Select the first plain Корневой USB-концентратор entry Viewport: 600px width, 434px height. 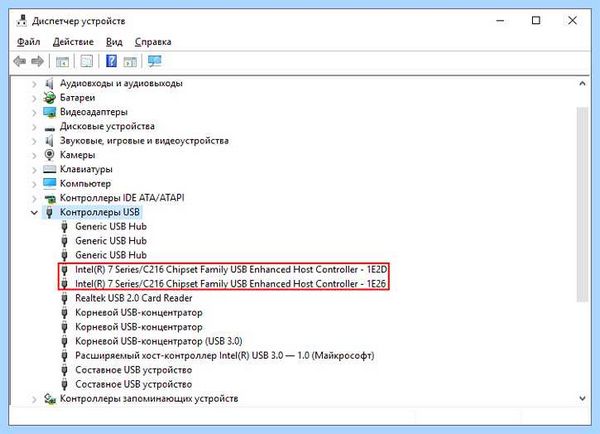139,312
